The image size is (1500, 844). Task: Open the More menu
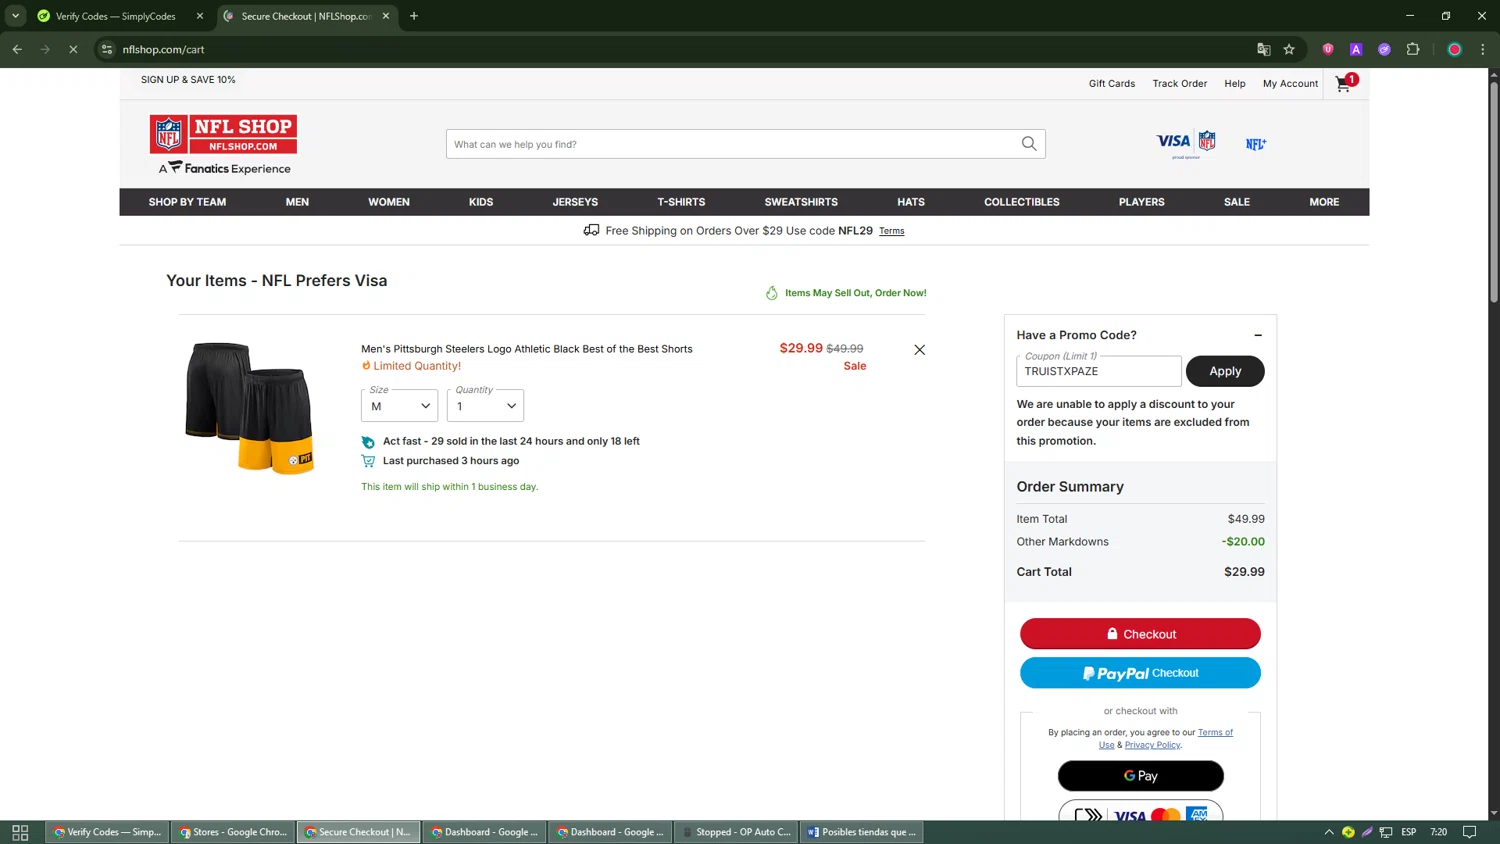1324,202
